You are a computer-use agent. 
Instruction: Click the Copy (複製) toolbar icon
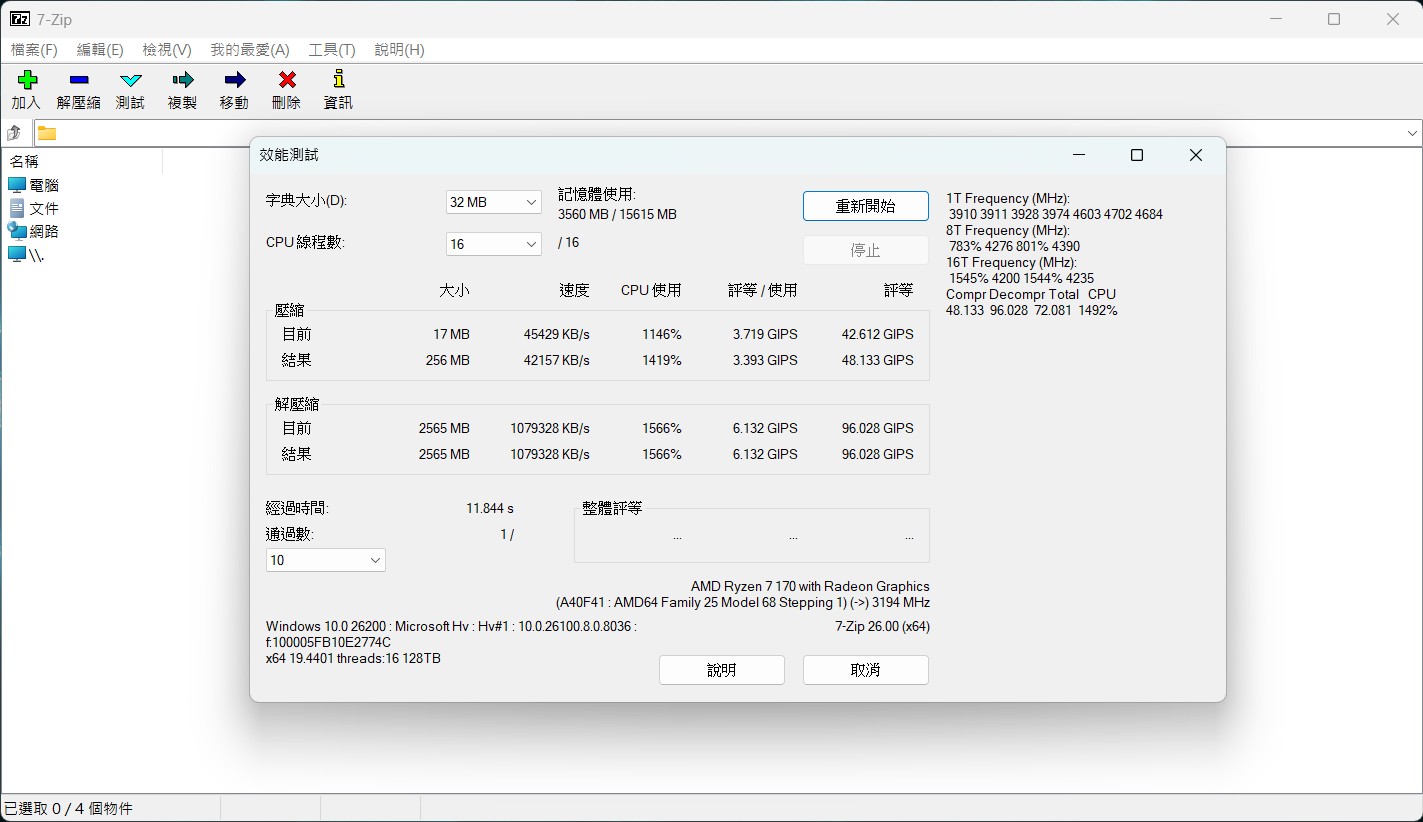(183, 81)
